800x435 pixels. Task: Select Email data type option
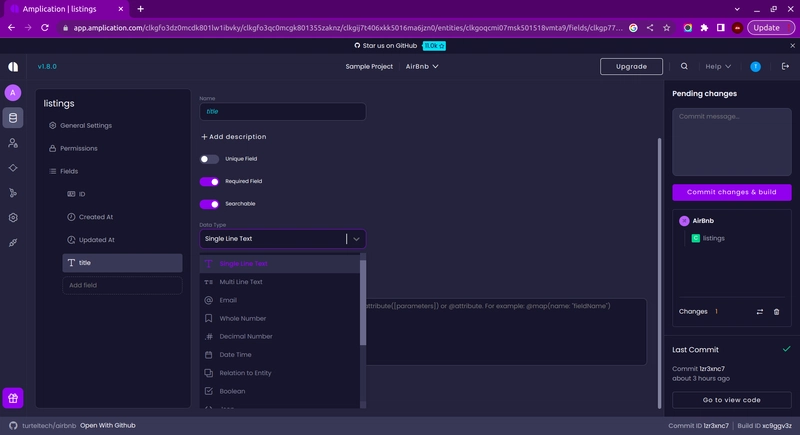[280, 300]
